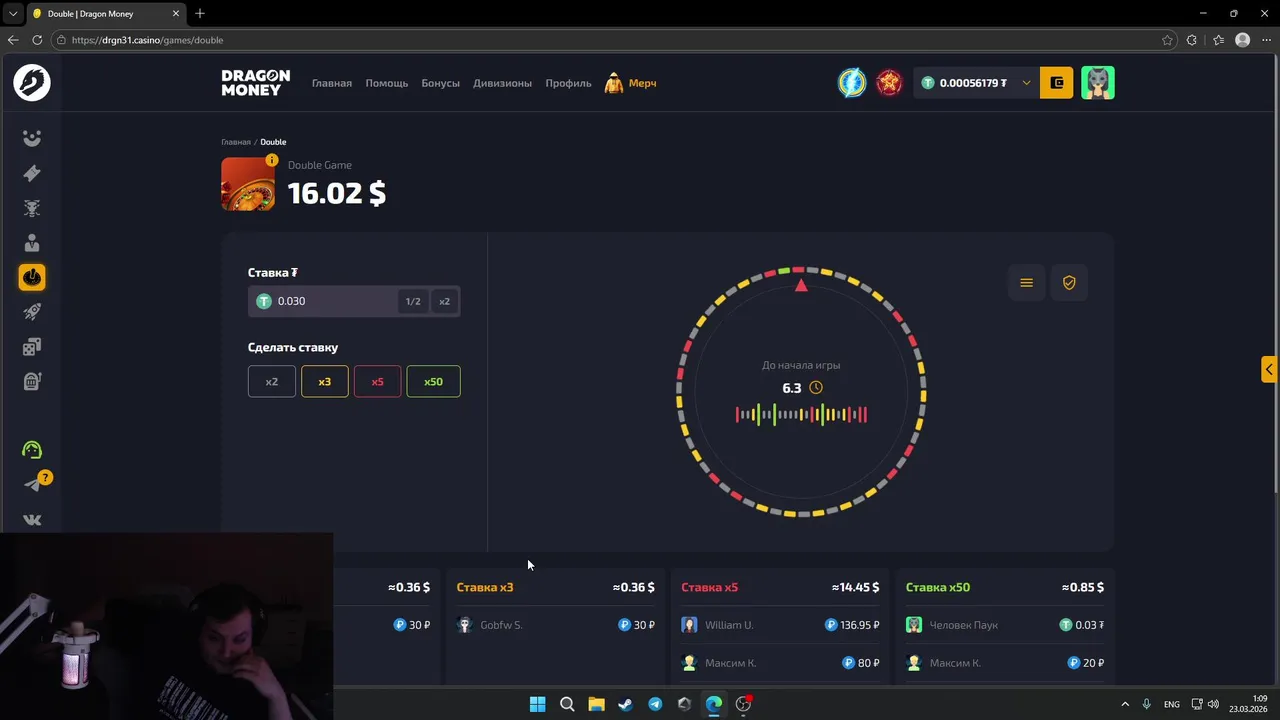Image resolution: width=1280 pixels, height=720 pixels.
Task: Open Telegram from the taskbar
Action: coord(655,704)
